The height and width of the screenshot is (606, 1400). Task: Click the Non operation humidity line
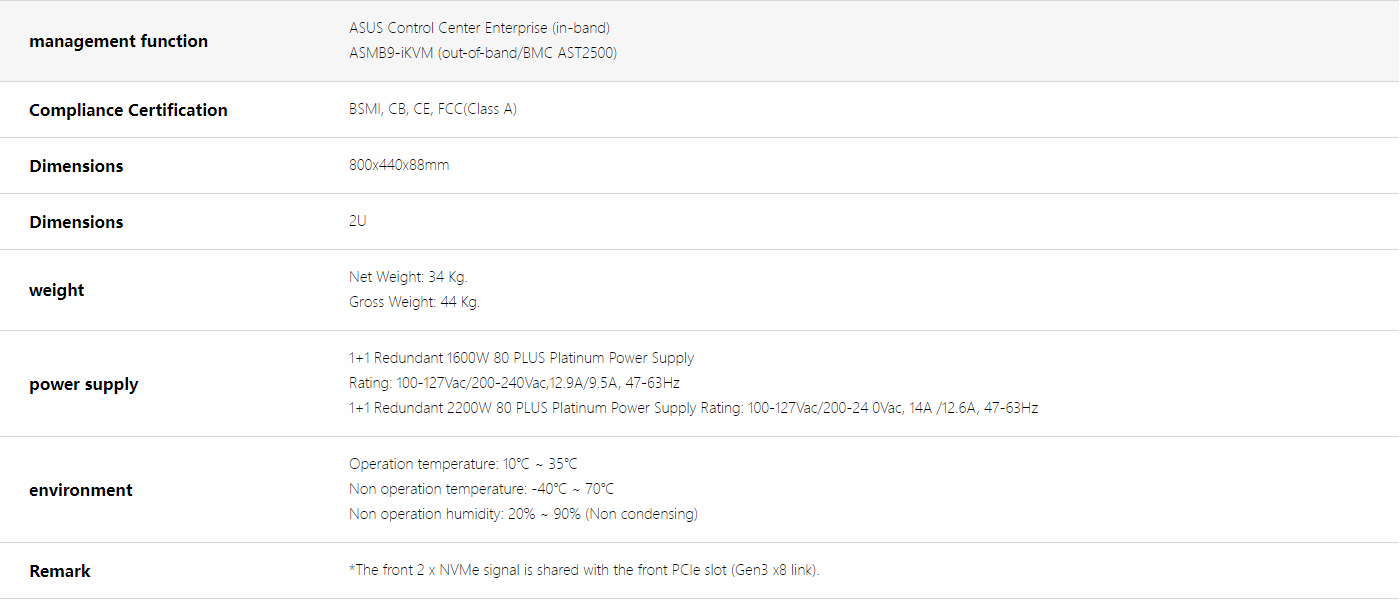(523, 514)
